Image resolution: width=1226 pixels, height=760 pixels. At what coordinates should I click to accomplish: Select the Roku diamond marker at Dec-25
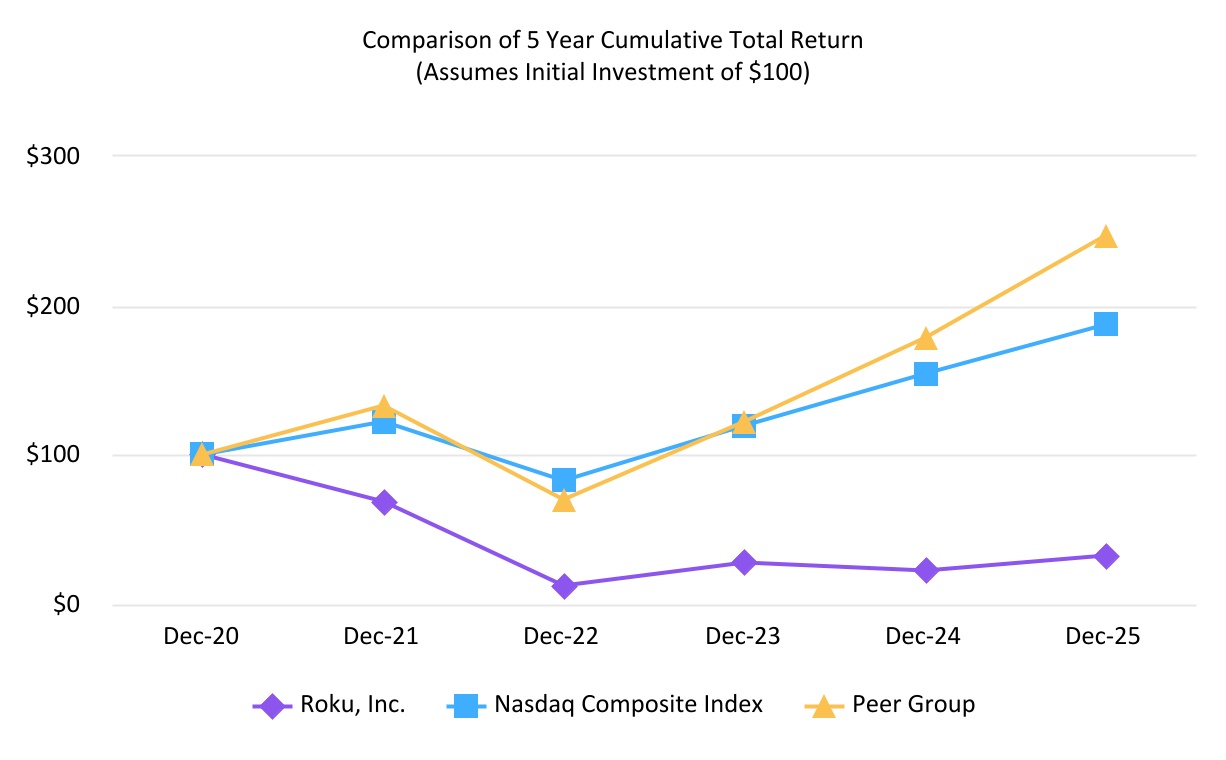(x=1105, y=556)
